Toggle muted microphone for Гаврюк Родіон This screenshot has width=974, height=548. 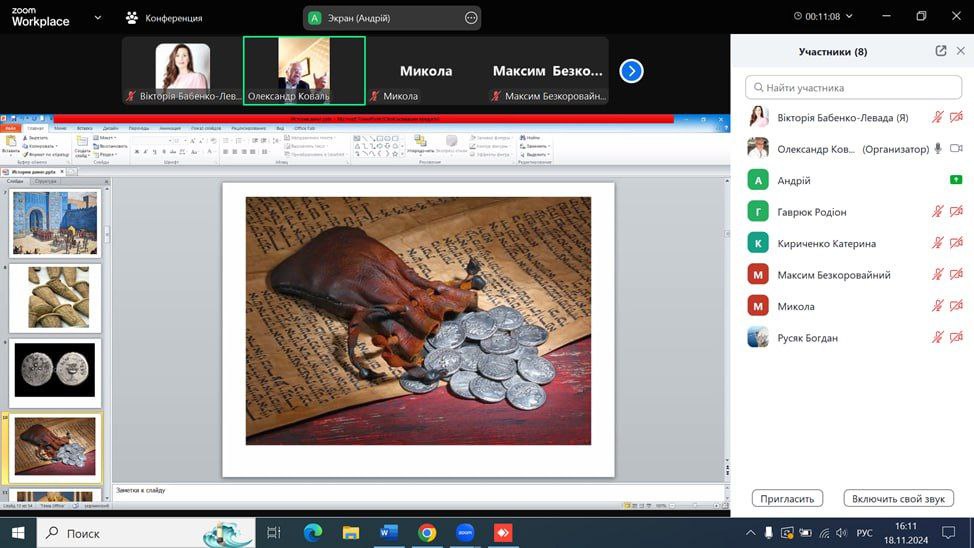tap(937, 212)
